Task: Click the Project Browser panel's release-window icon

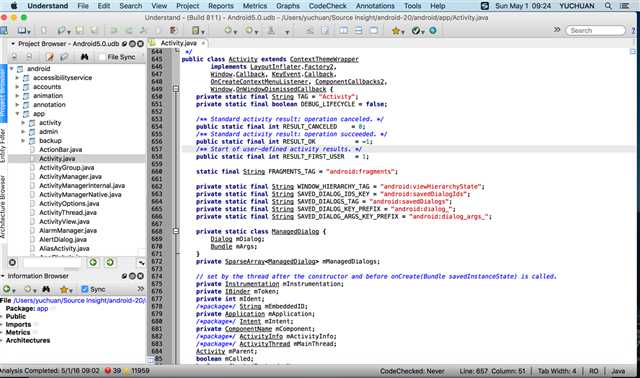Action: tap(124, 44)
